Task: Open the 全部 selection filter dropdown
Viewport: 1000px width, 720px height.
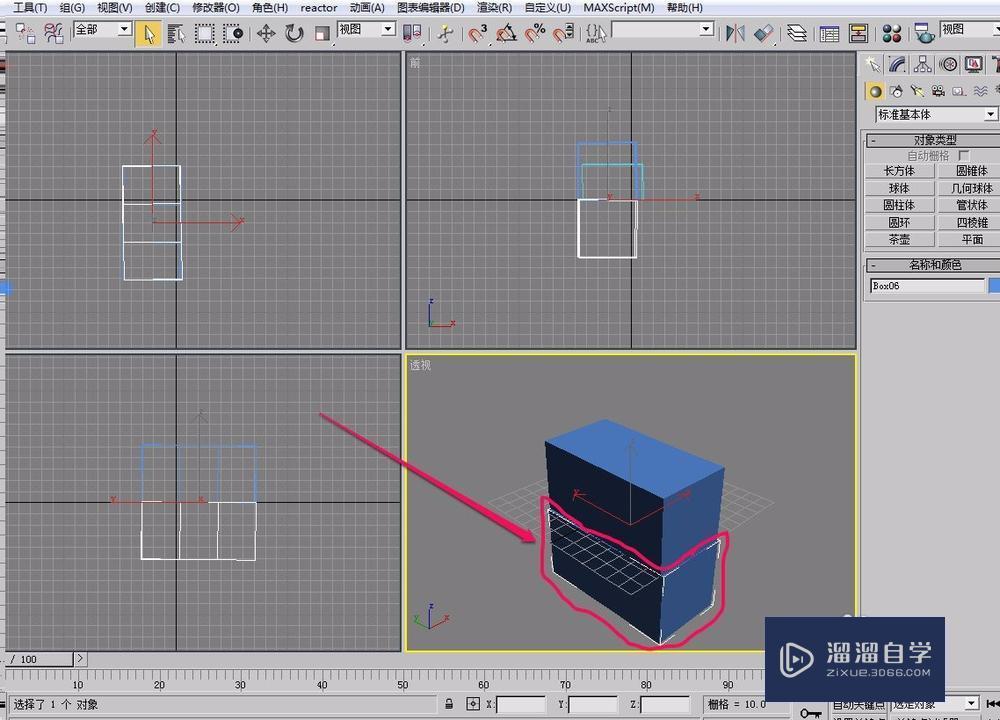Action: click(101, 30)
